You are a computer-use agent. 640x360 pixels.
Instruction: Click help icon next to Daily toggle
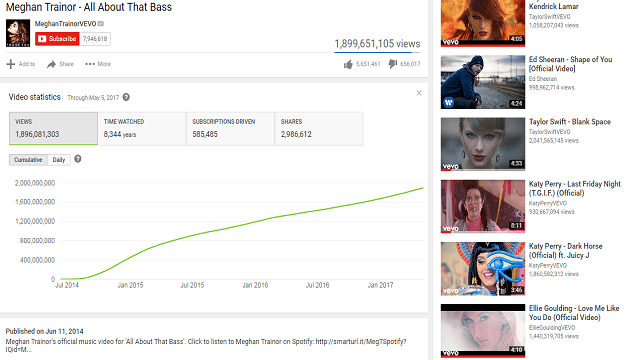78,159
